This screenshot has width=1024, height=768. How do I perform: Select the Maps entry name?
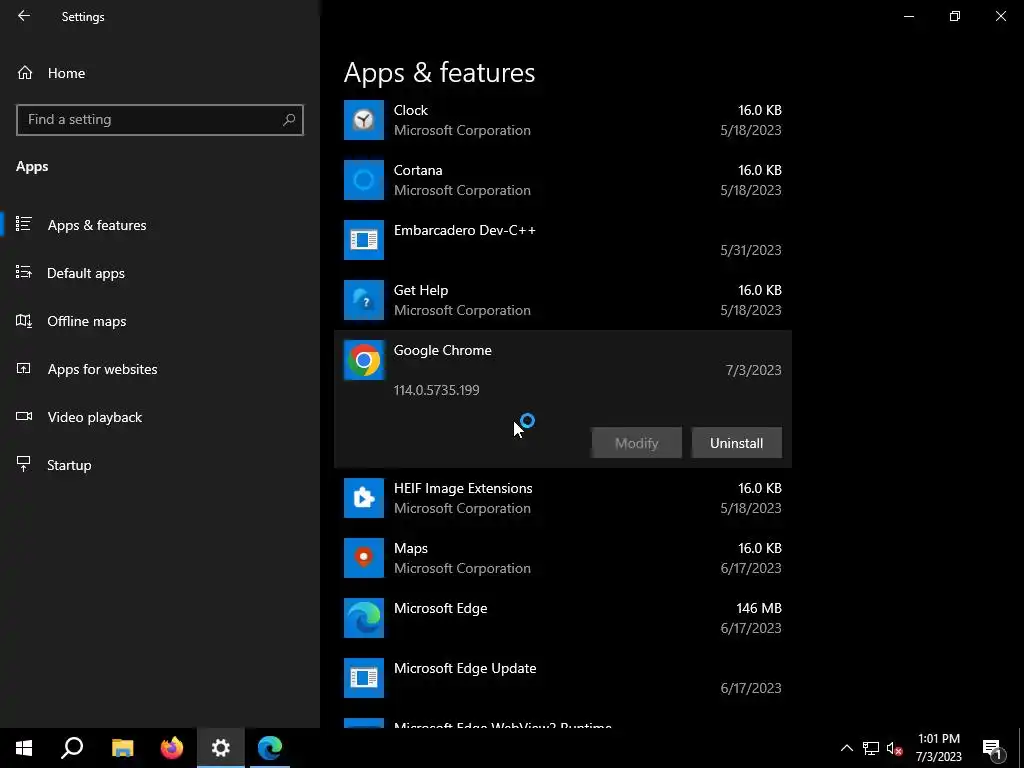(411, 549)
